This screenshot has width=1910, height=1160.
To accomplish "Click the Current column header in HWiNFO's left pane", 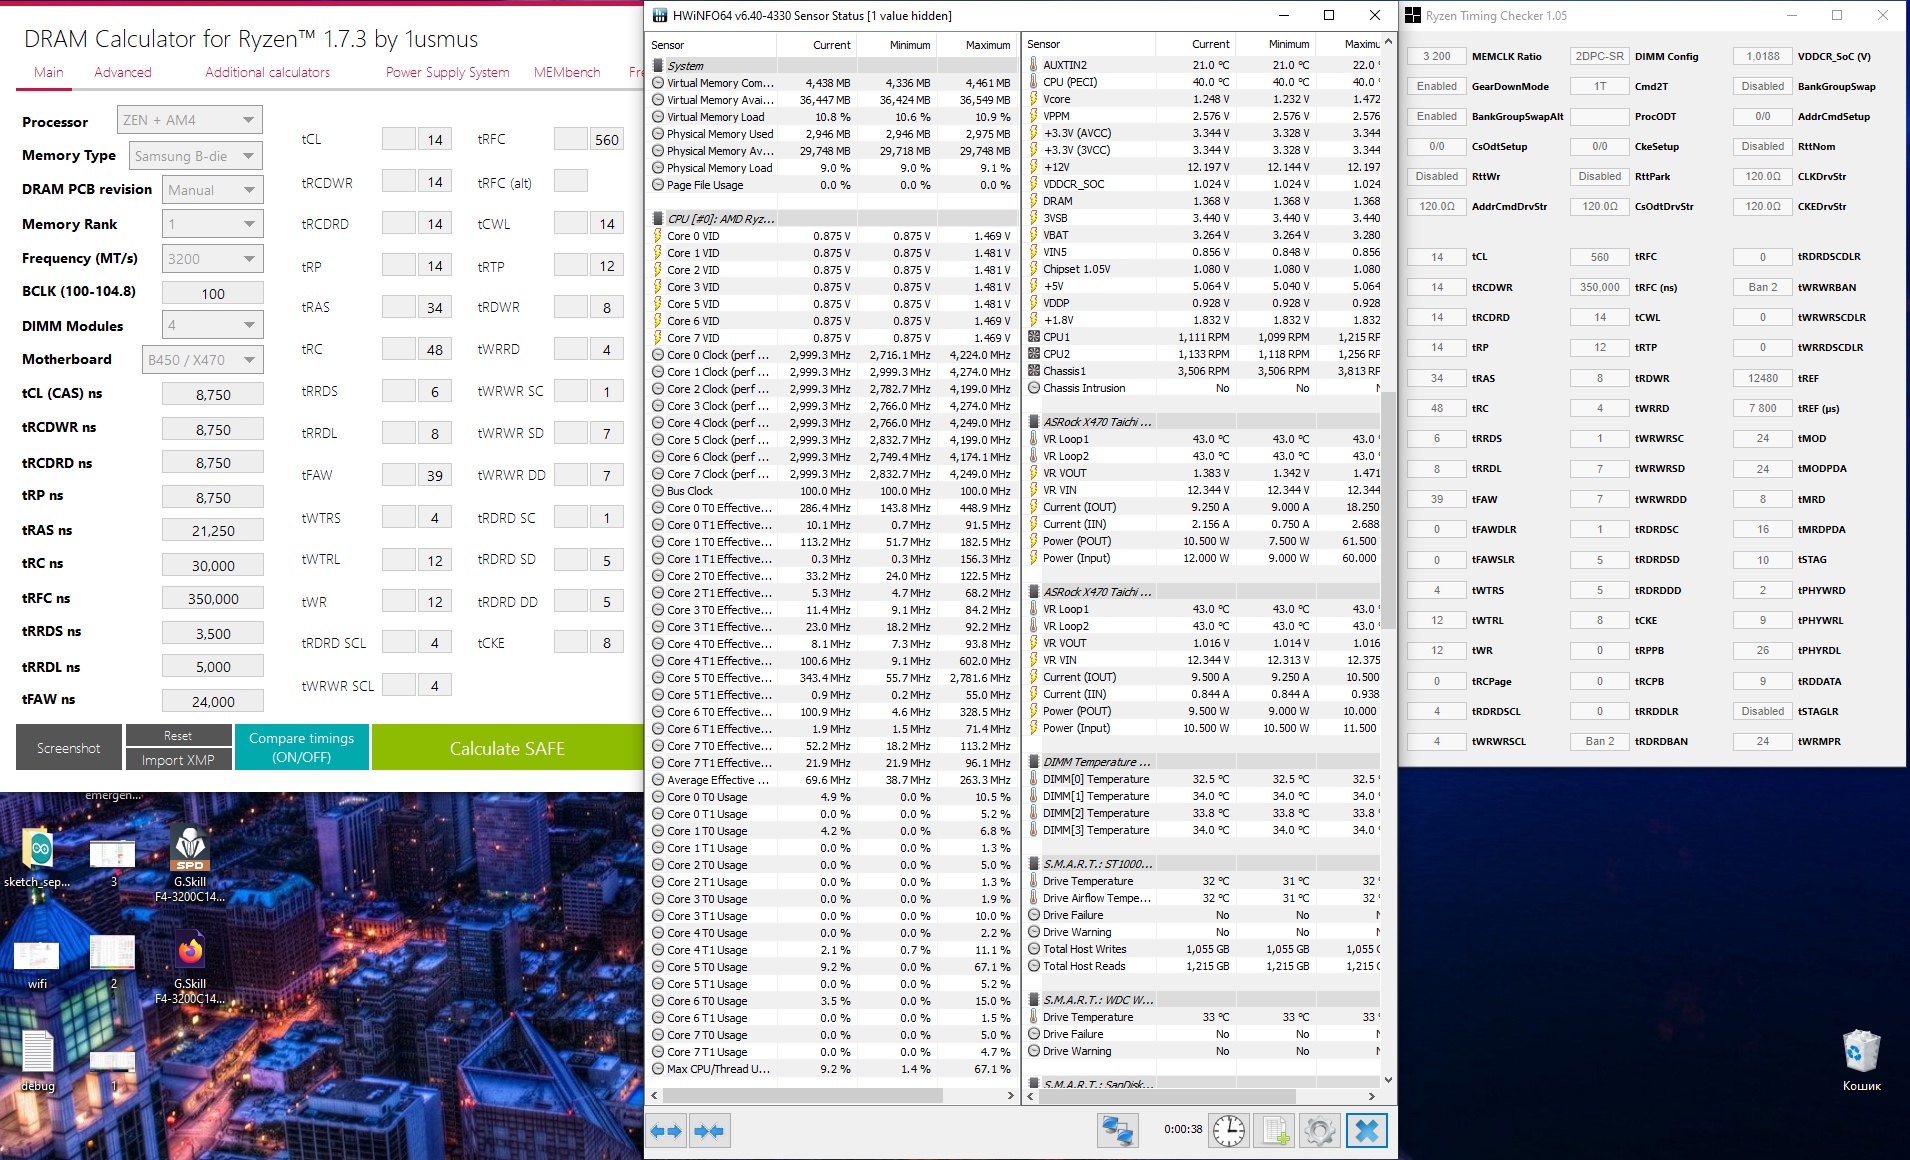I will [817, 45].
